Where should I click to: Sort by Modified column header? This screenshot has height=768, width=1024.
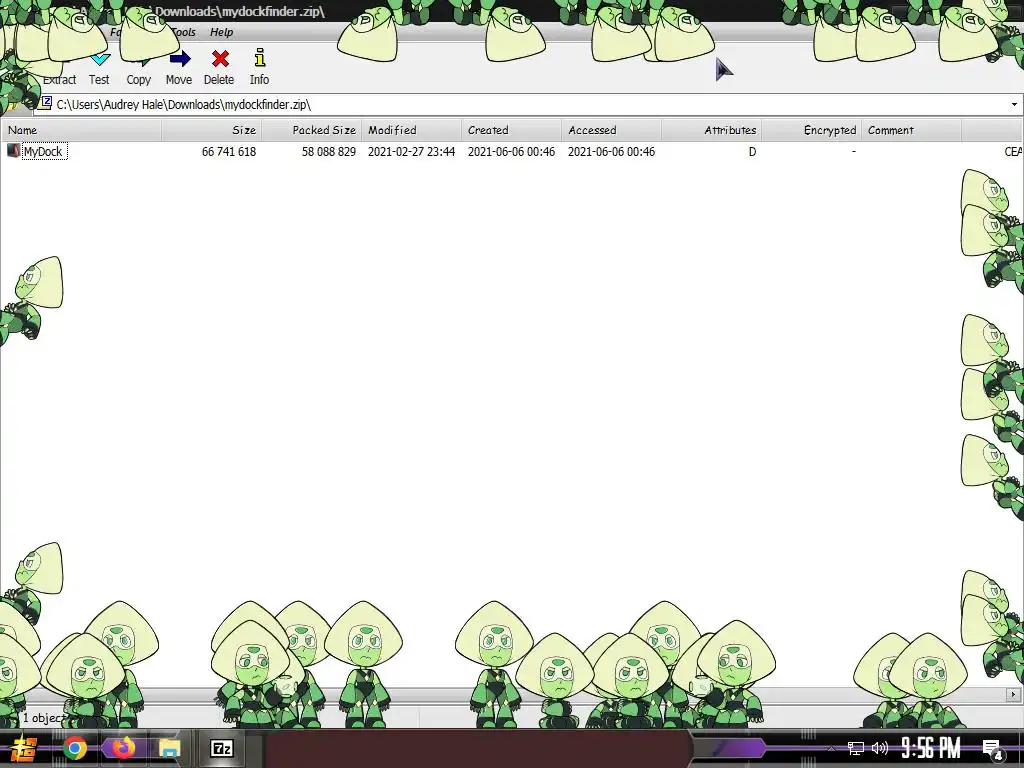tap(411, 130)
